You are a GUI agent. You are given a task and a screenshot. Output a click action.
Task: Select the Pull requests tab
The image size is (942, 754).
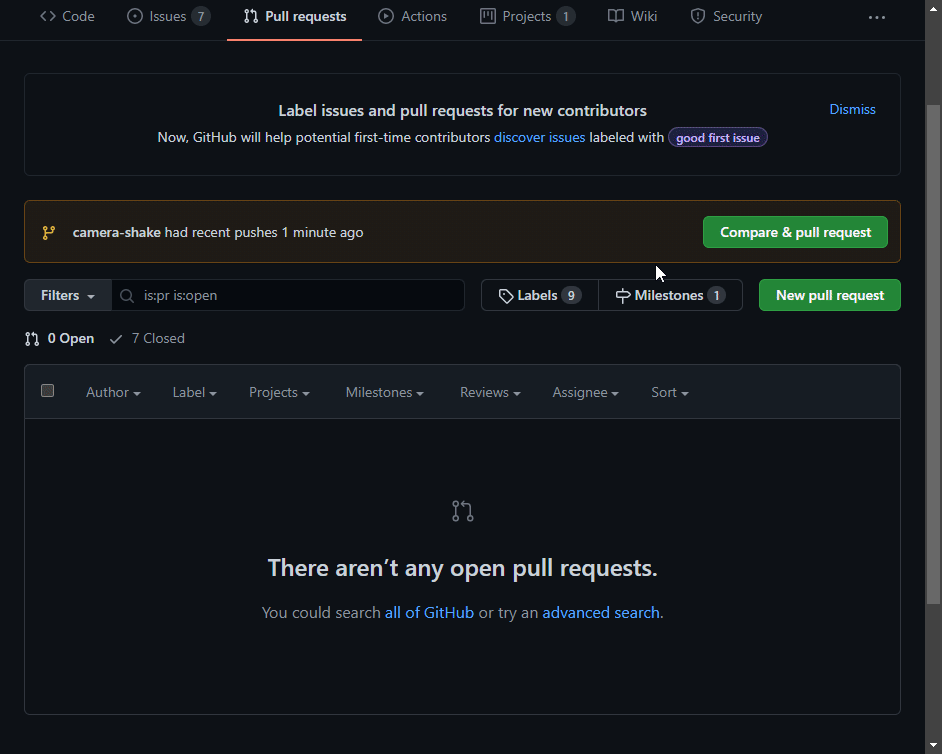click(x=294, y=16)
